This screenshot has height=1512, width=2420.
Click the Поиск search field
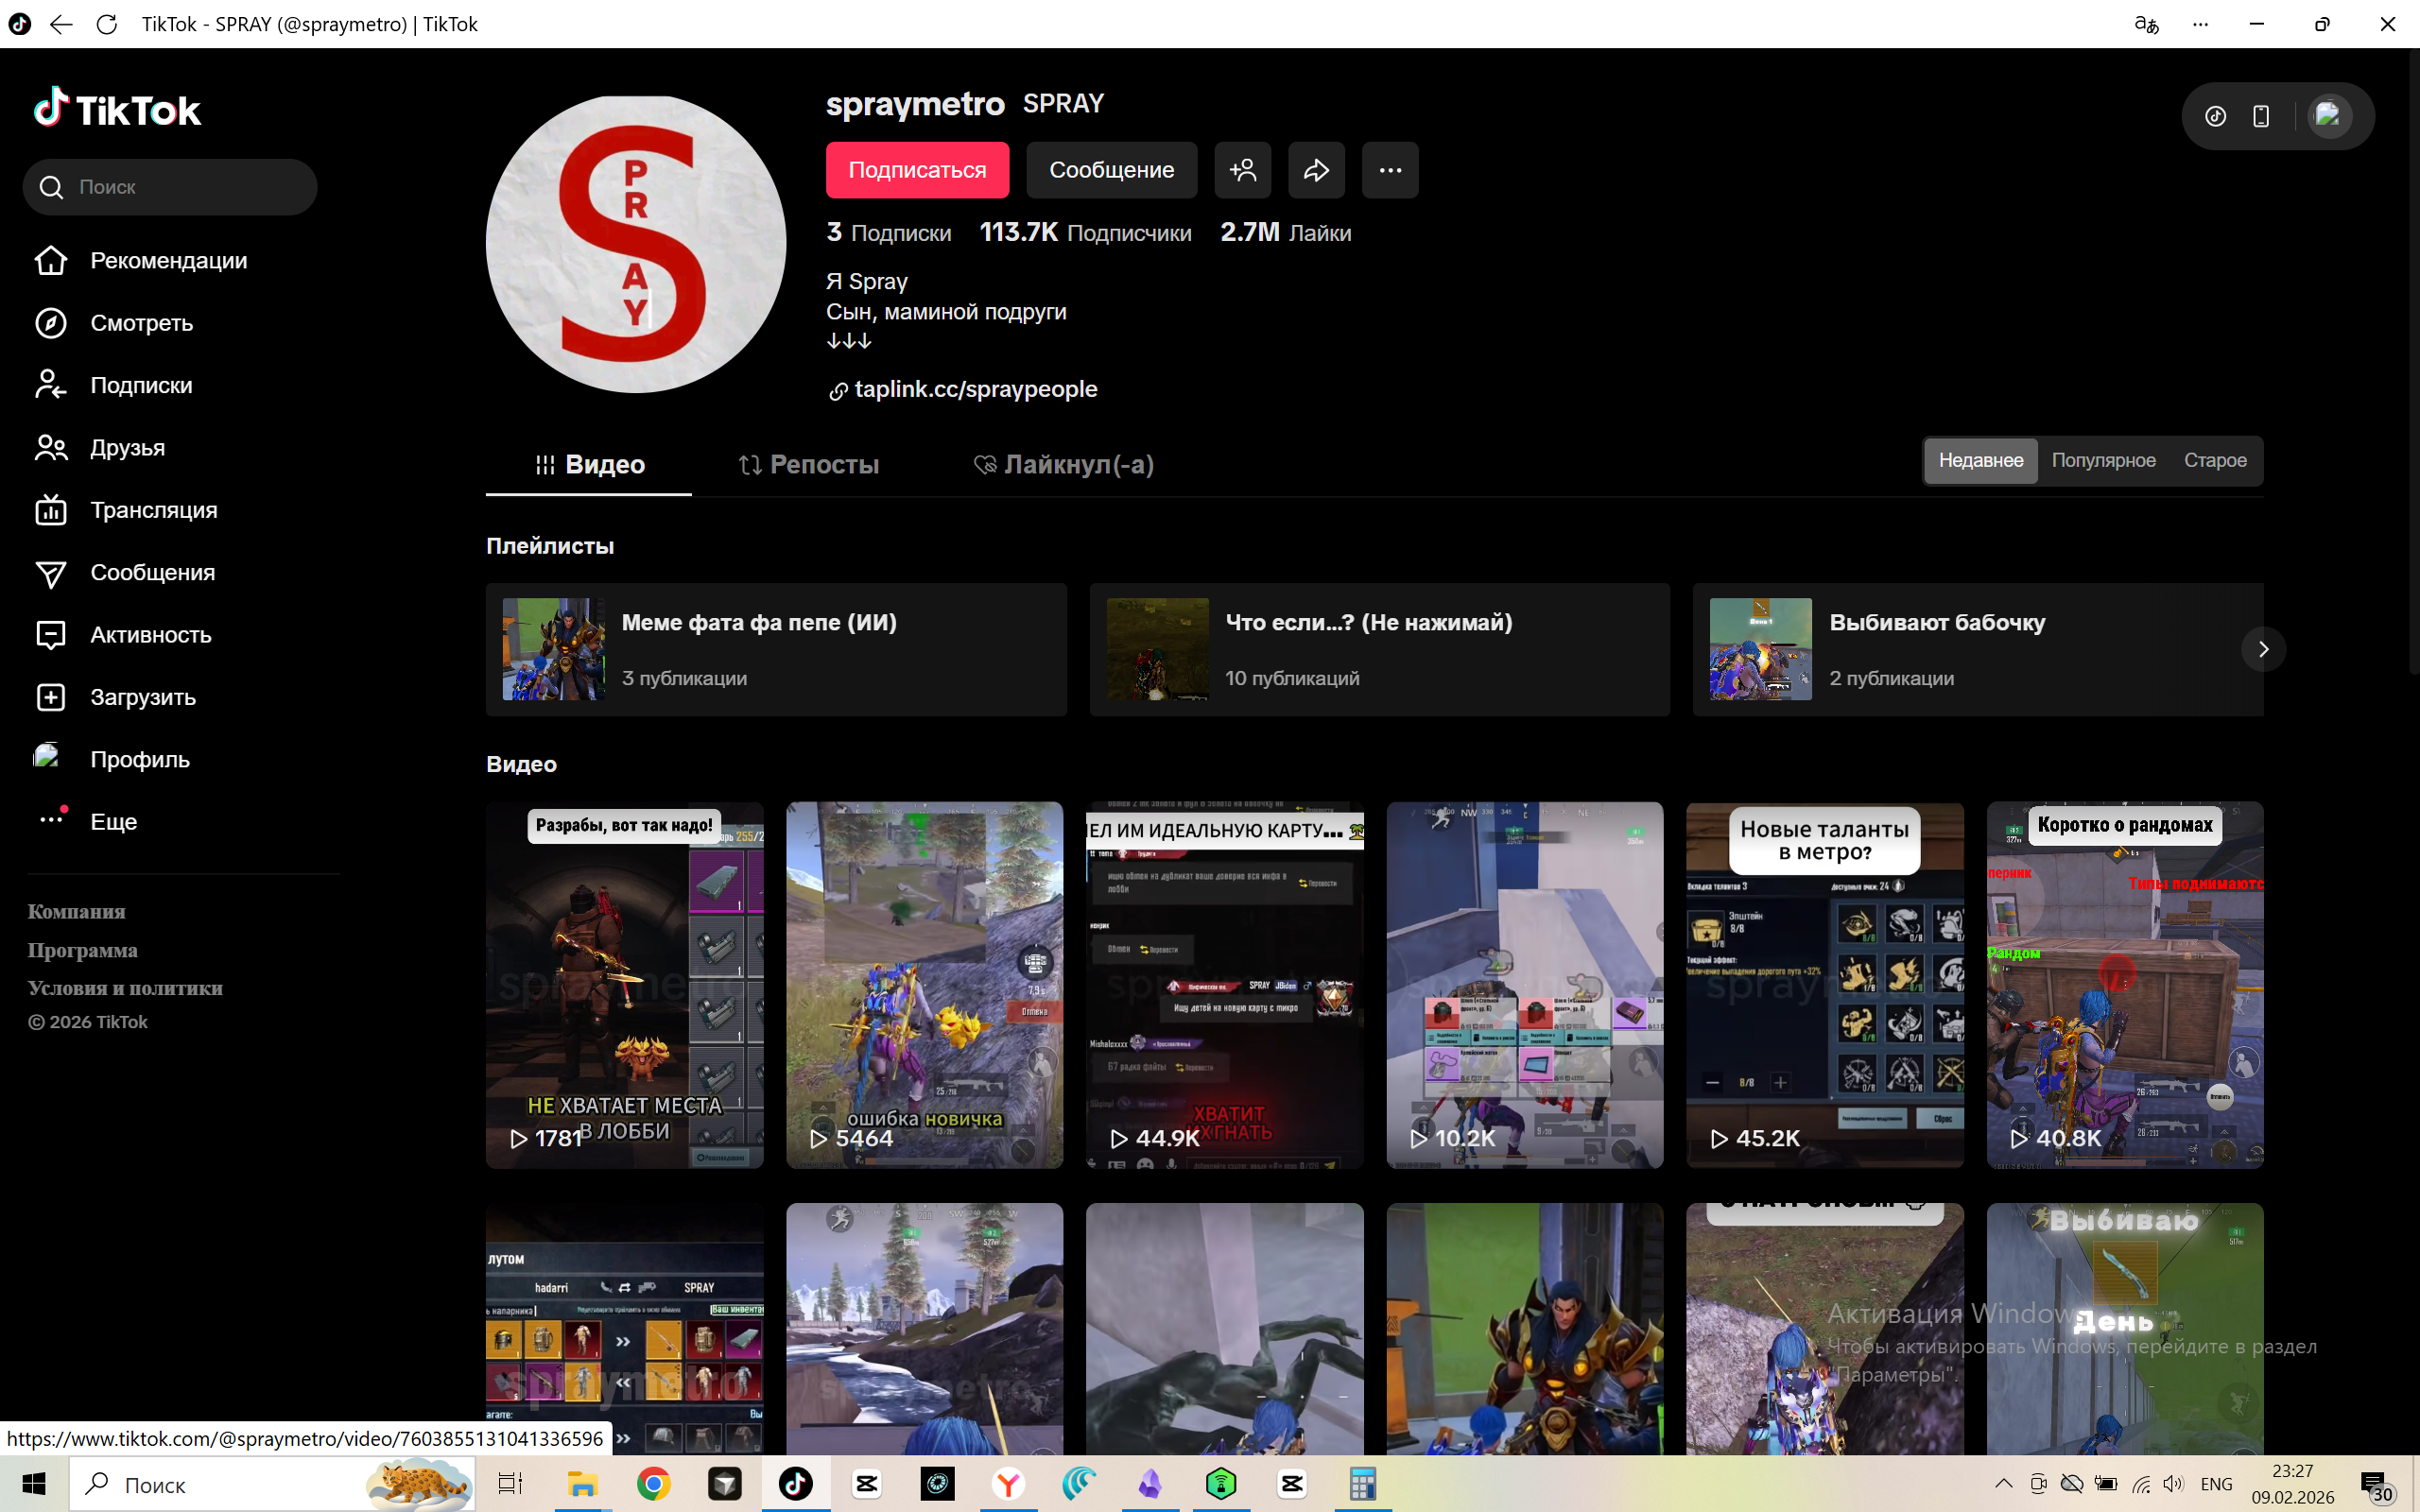point(185,187)
